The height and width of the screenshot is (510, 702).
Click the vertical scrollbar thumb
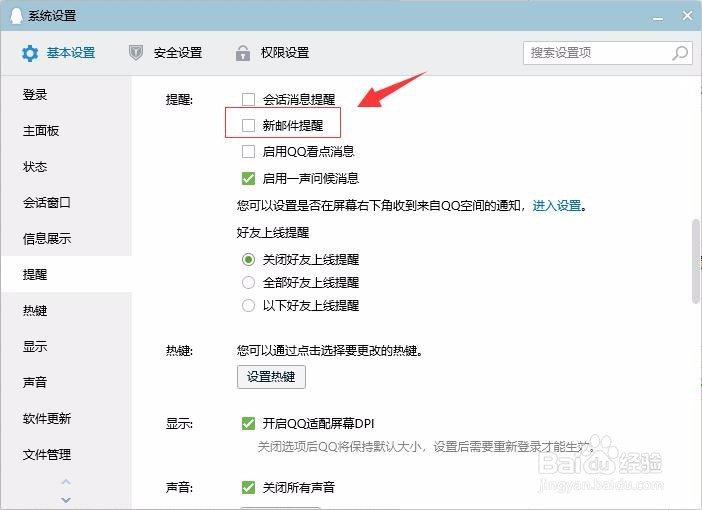coord(696,261)
